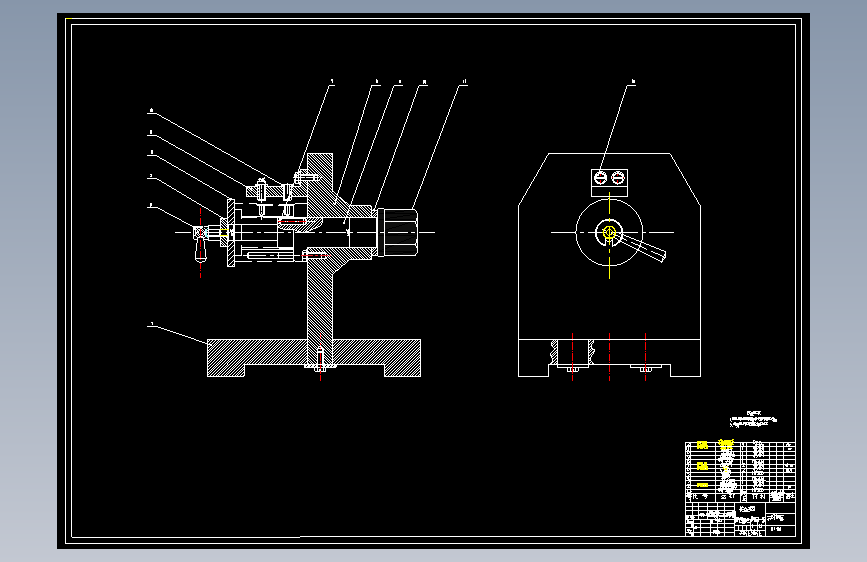Select the bolt at the column's bottom in the base
867x562 pixels.
[320, 360]
